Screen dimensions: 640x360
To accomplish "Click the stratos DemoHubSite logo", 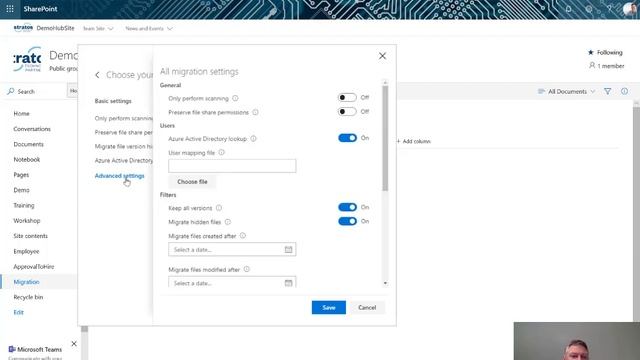I will (x=23, y=28).
